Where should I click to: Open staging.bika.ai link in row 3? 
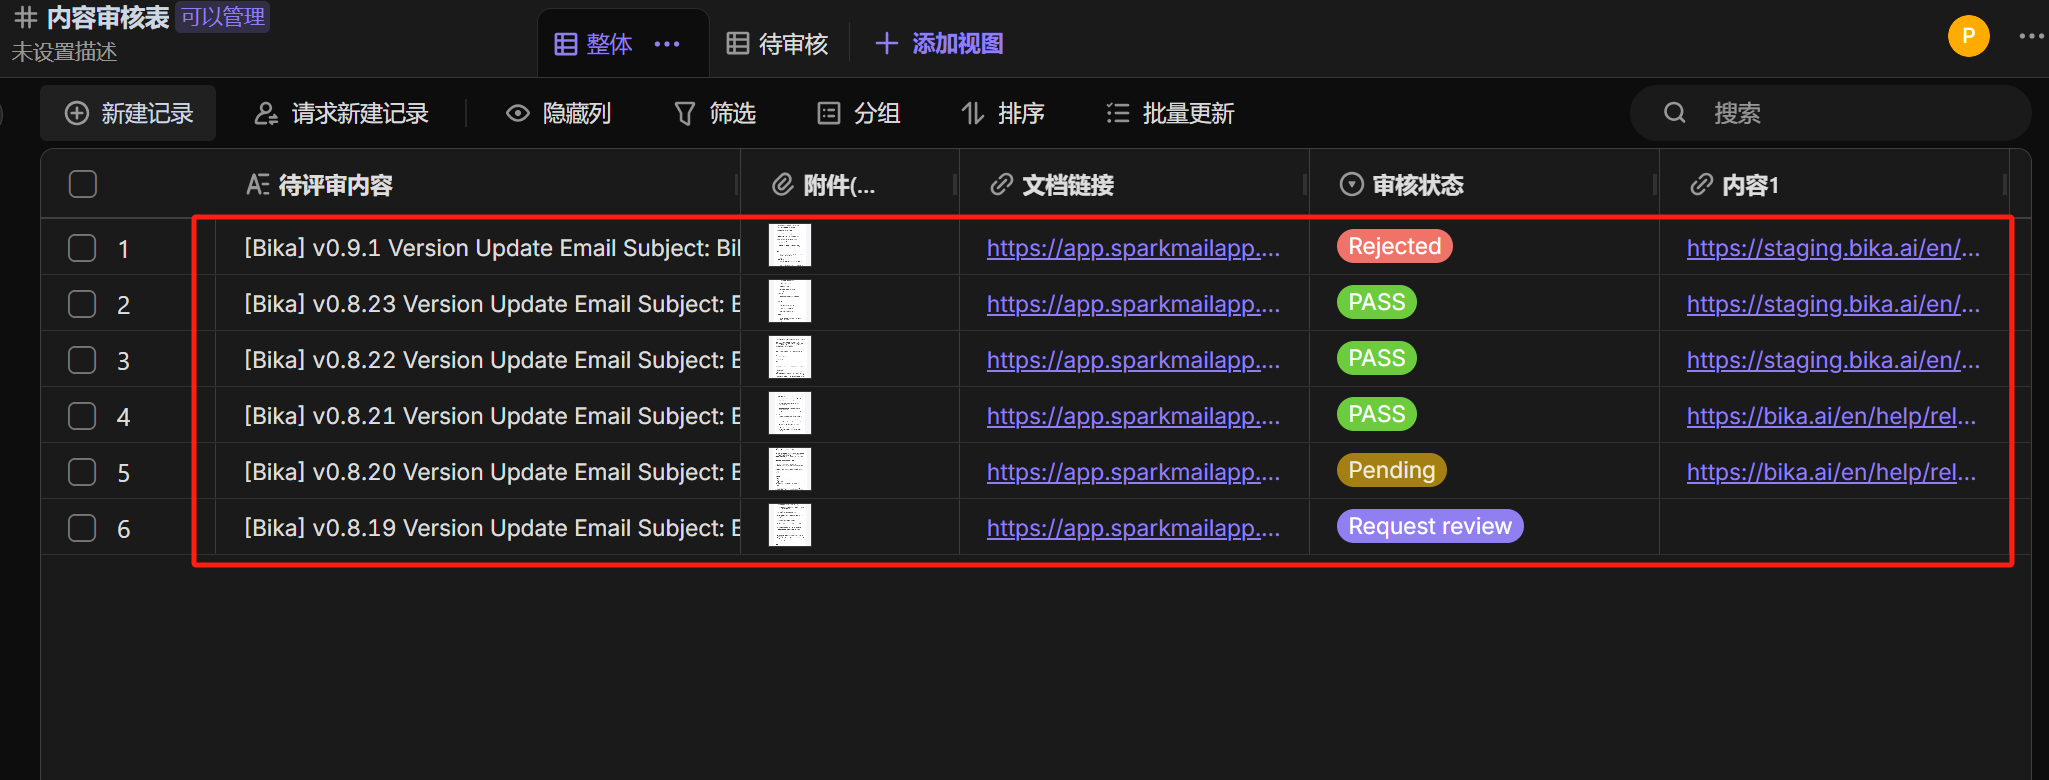(1833, 360)
